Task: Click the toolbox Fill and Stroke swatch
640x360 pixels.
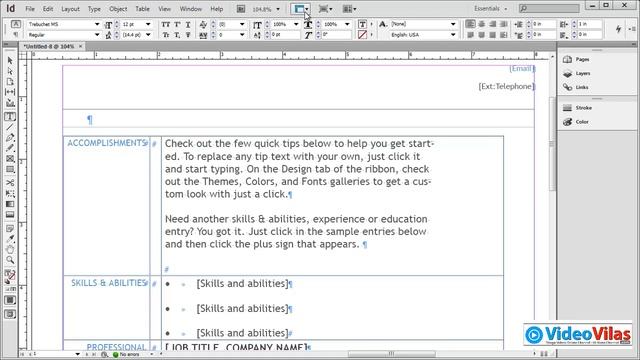Action: tap(10, 275)
